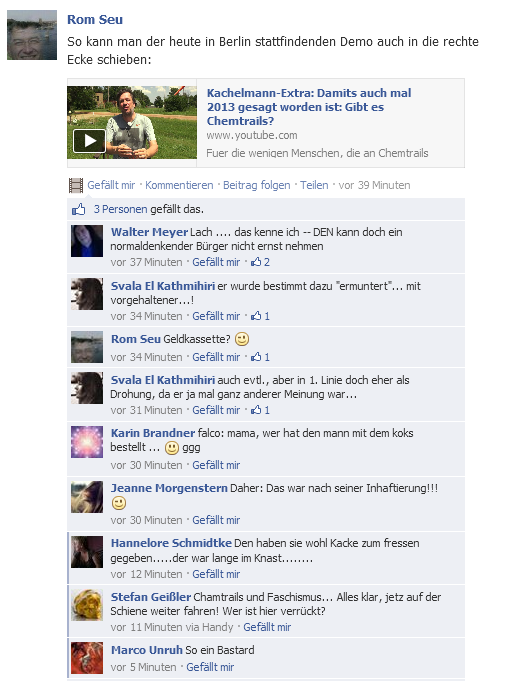Click the thumbs-up icon beside '3 Personen'

[x=79, y=210]
